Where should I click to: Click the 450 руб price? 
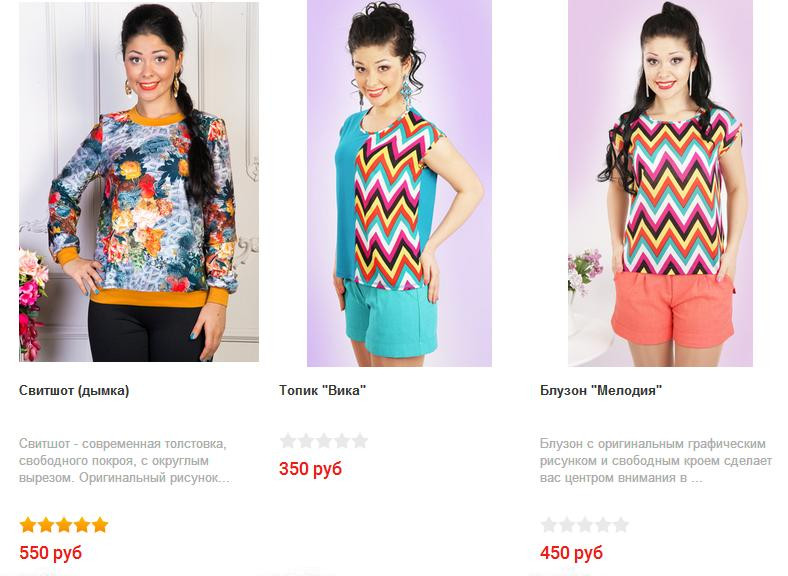click(x=571, y=553)
